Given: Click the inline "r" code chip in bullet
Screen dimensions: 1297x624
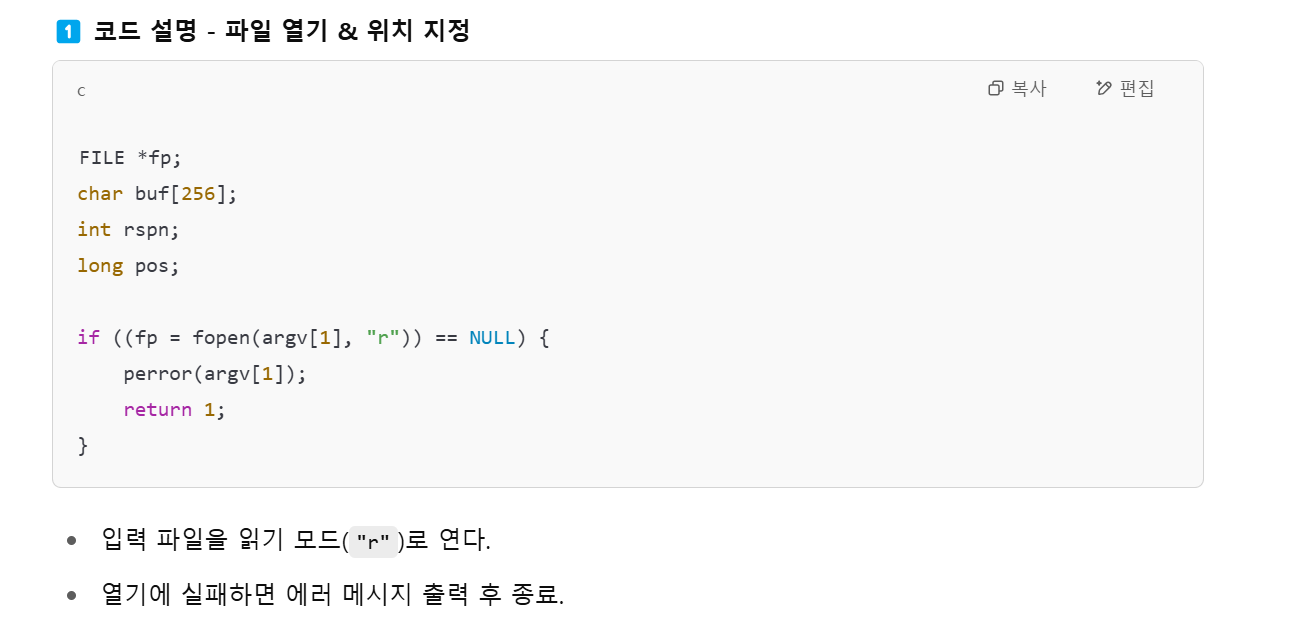Looking at the screenshot, I should (373, 541).
